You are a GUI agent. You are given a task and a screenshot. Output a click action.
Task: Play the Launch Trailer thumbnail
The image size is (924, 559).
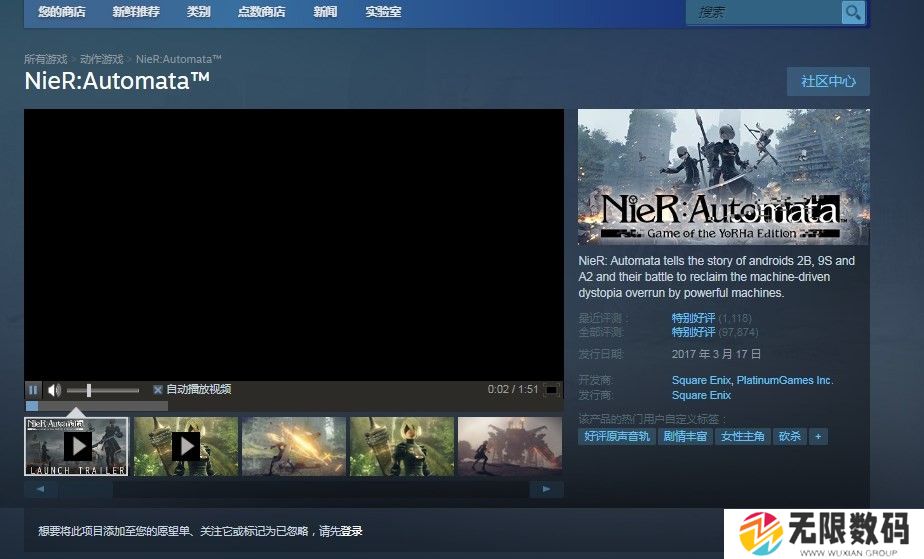(x=77, y=446)
